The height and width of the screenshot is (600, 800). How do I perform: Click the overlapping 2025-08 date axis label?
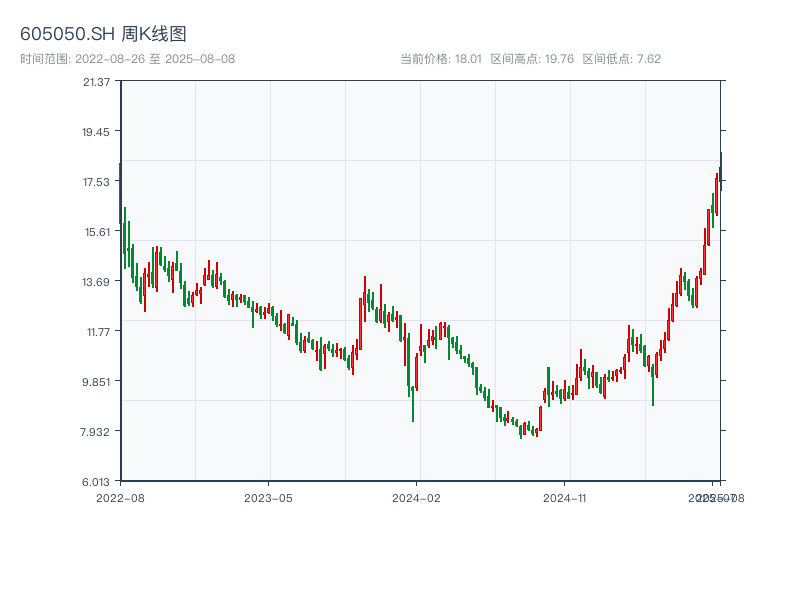coord(722,497)
